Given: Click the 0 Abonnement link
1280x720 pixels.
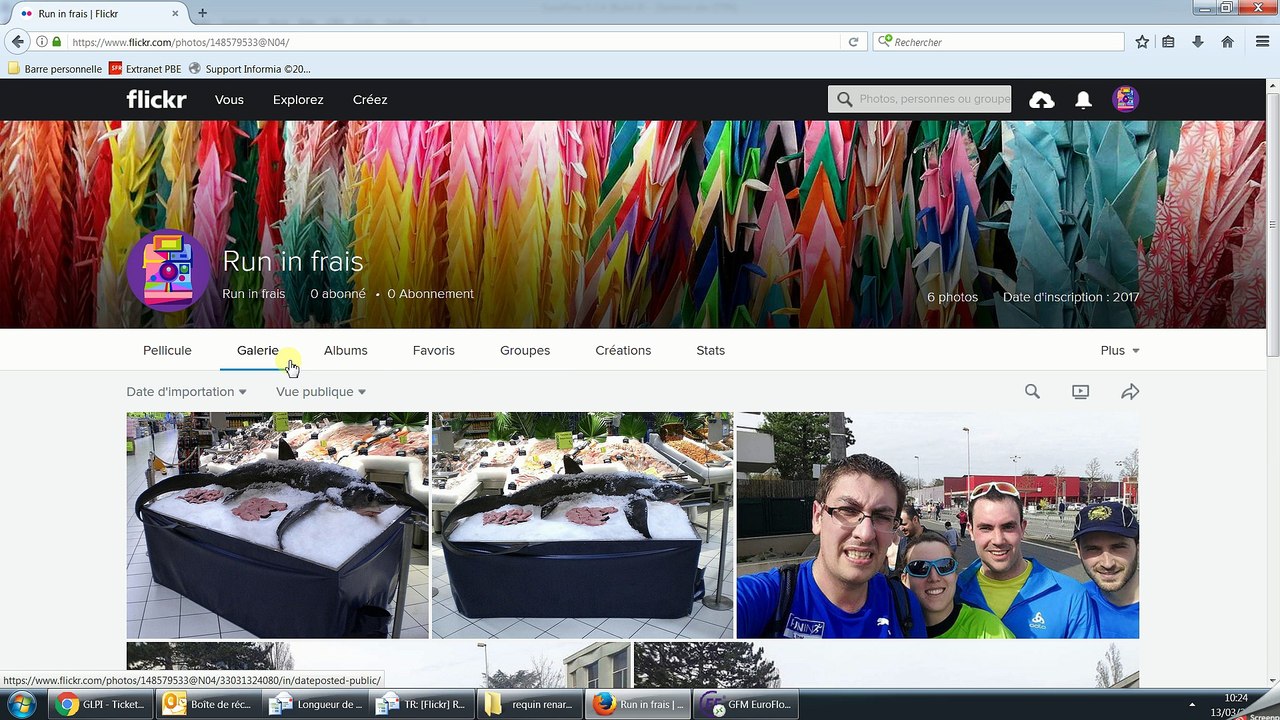Looking at the screenshot, I should click(430, 294).
